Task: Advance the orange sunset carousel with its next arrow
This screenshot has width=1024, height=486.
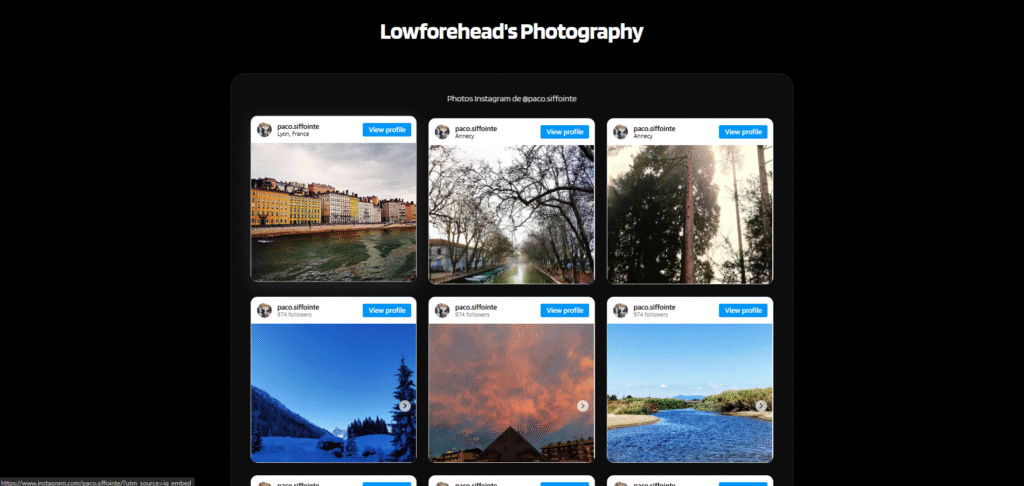Action: (583, 406)
